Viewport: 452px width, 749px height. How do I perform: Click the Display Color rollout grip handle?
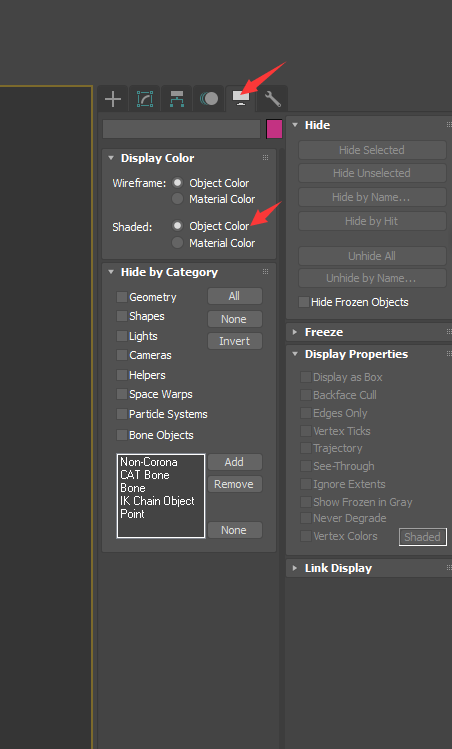[265, 158]
